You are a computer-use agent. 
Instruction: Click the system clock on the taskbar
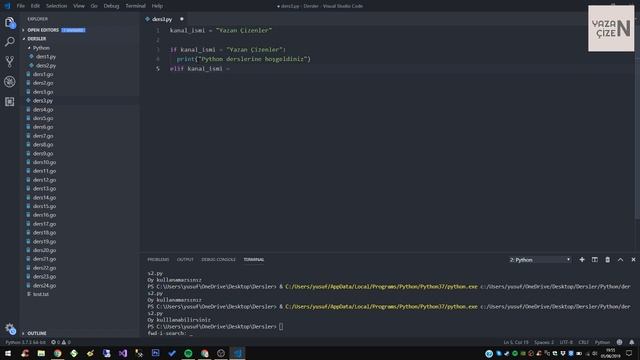pos(610,353)
